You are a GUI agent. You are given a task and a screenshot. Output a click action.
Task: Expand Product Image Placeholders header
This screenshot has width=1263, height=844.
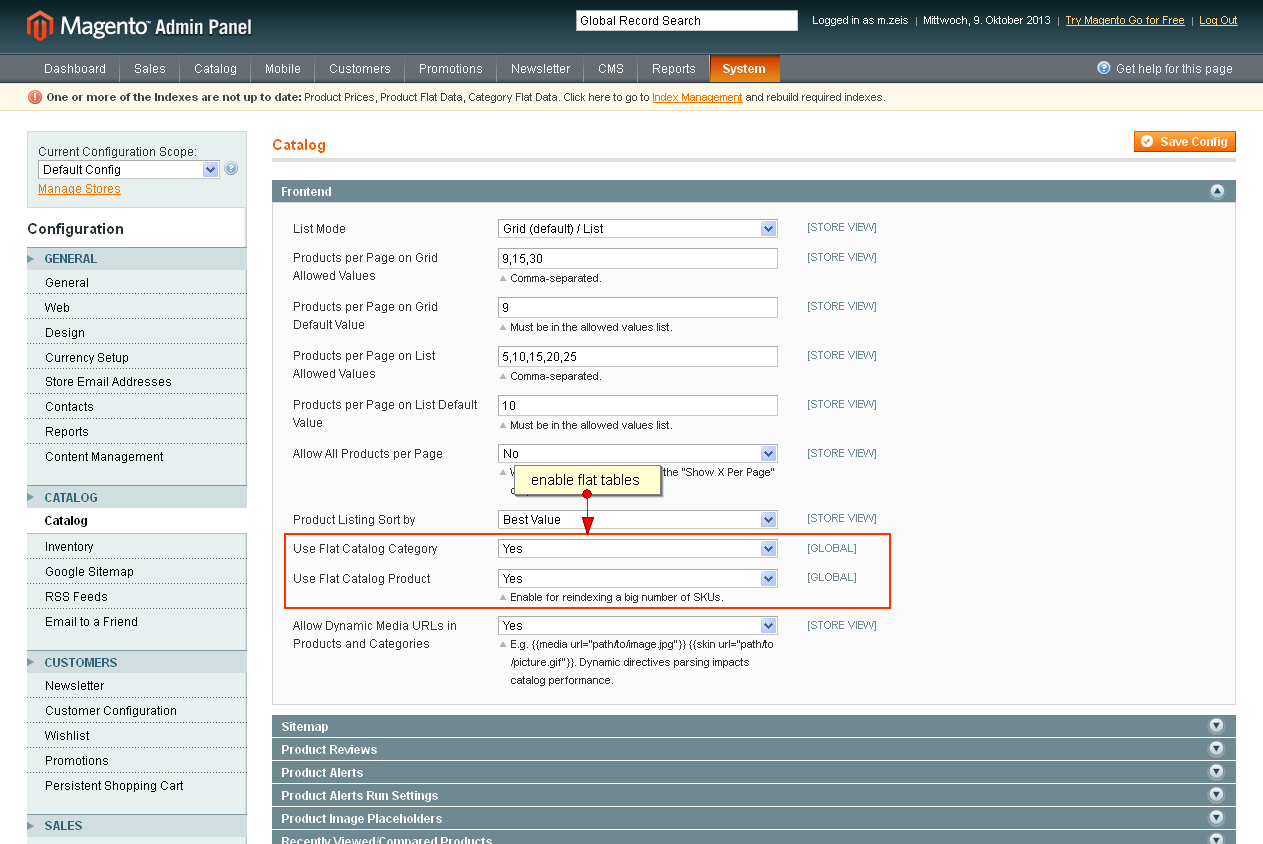754,818
